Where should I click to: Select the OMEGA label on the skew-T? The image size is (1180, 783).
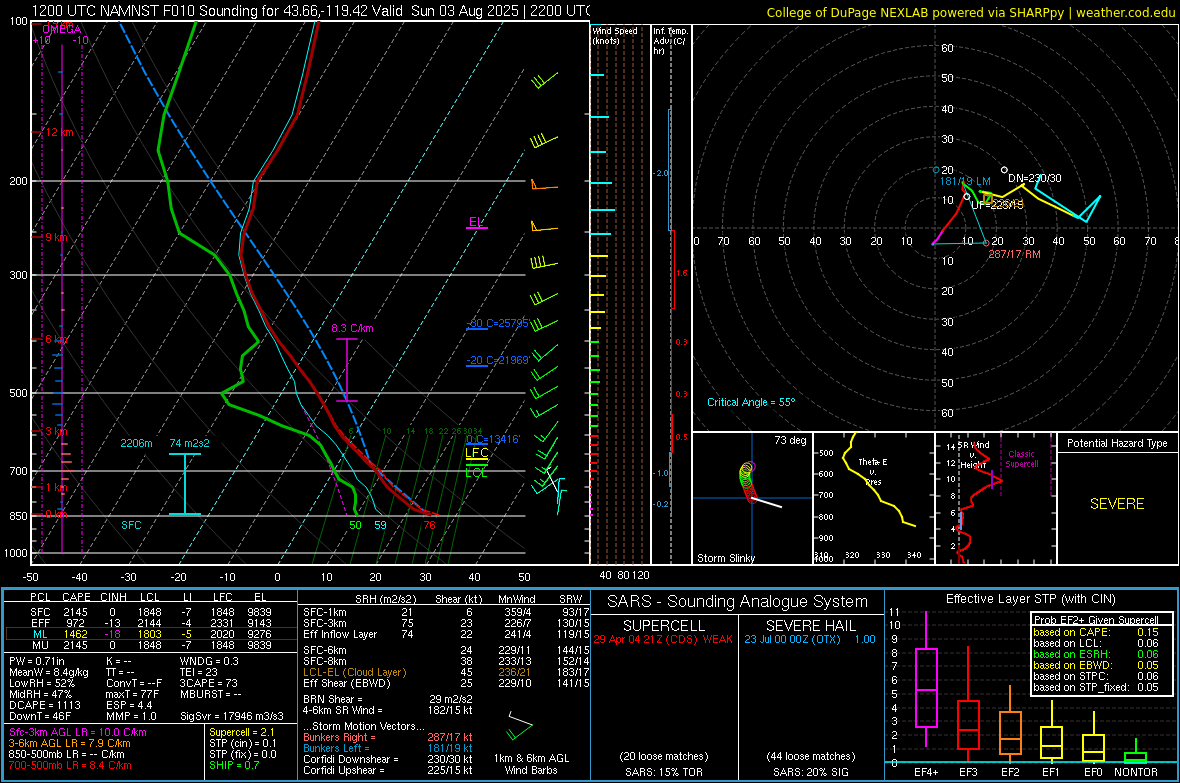pyautogui.click(x=62, y=29)
